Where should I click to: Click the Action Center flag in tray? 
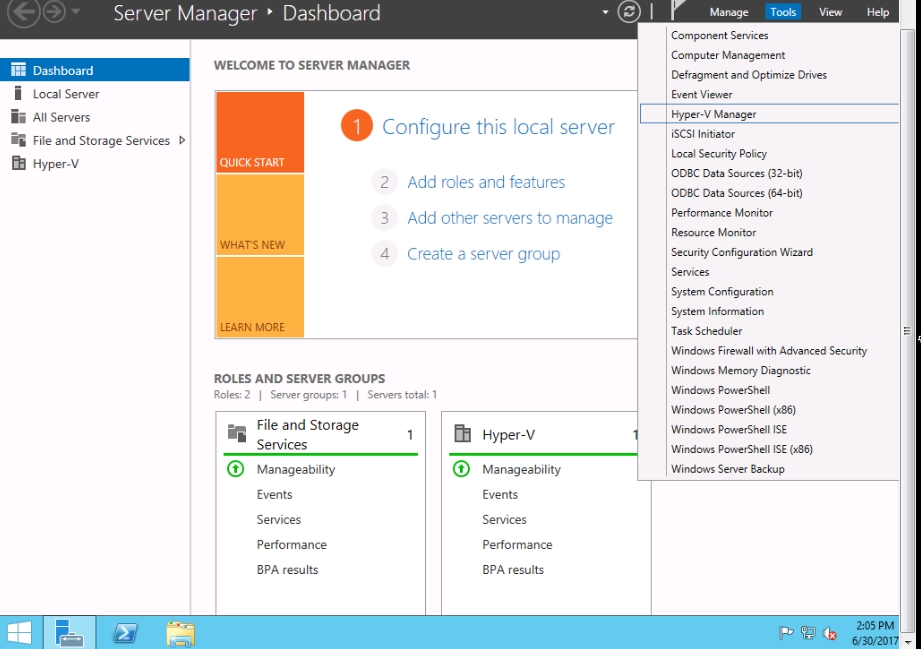785,633
